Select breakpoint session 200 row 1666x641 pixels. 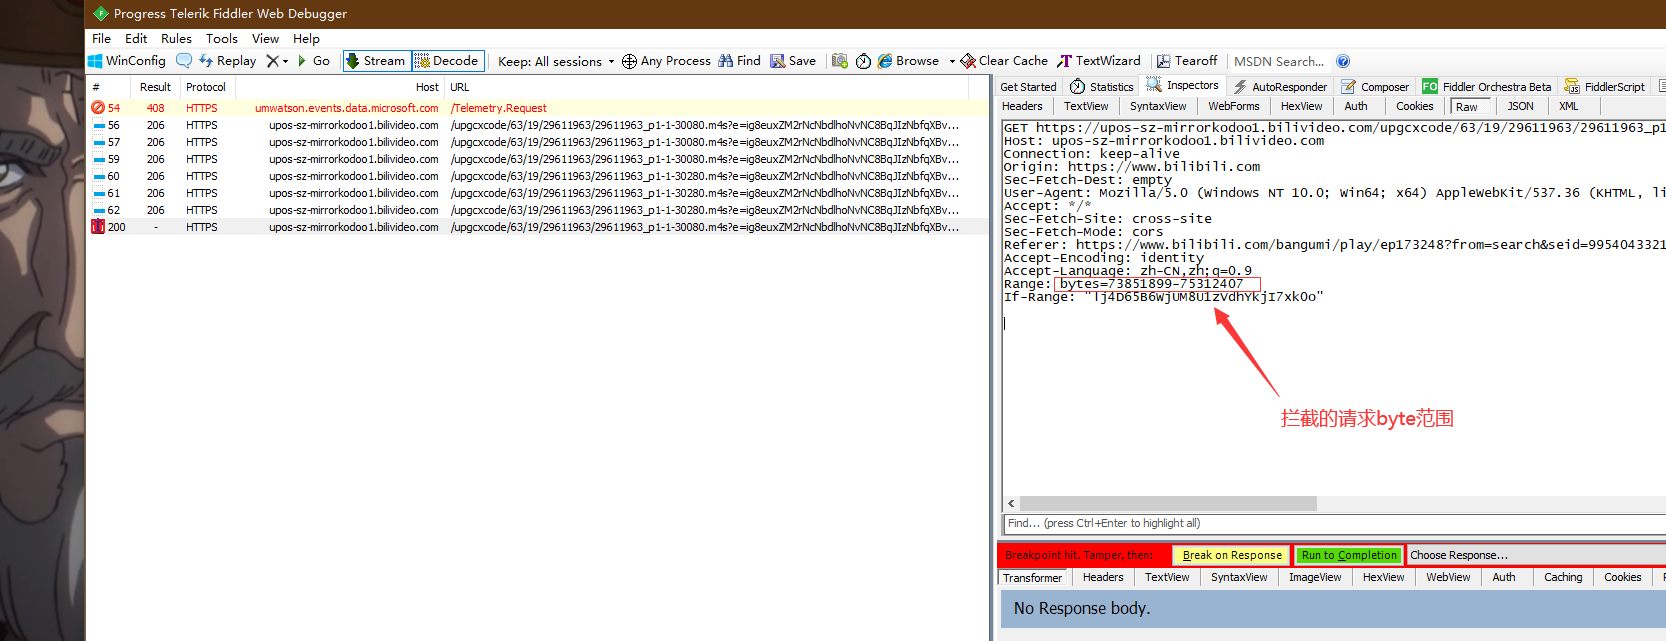pyautogui.click(x=538, y=227)
